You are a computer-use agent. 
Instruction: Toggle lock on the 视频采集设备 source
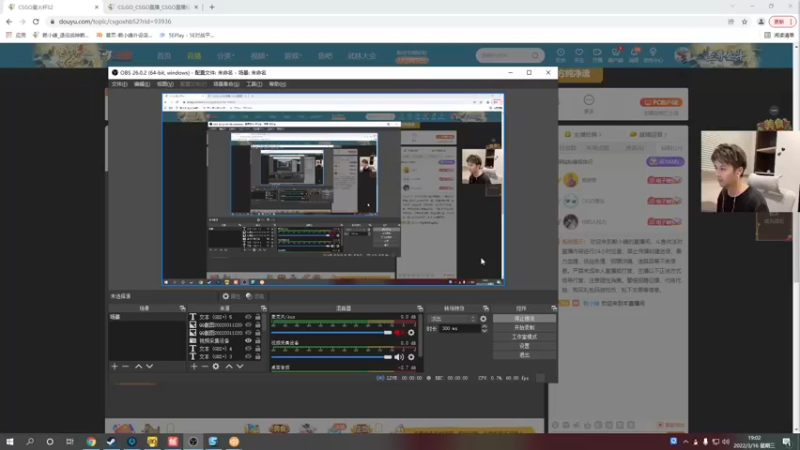click(258, 340)
